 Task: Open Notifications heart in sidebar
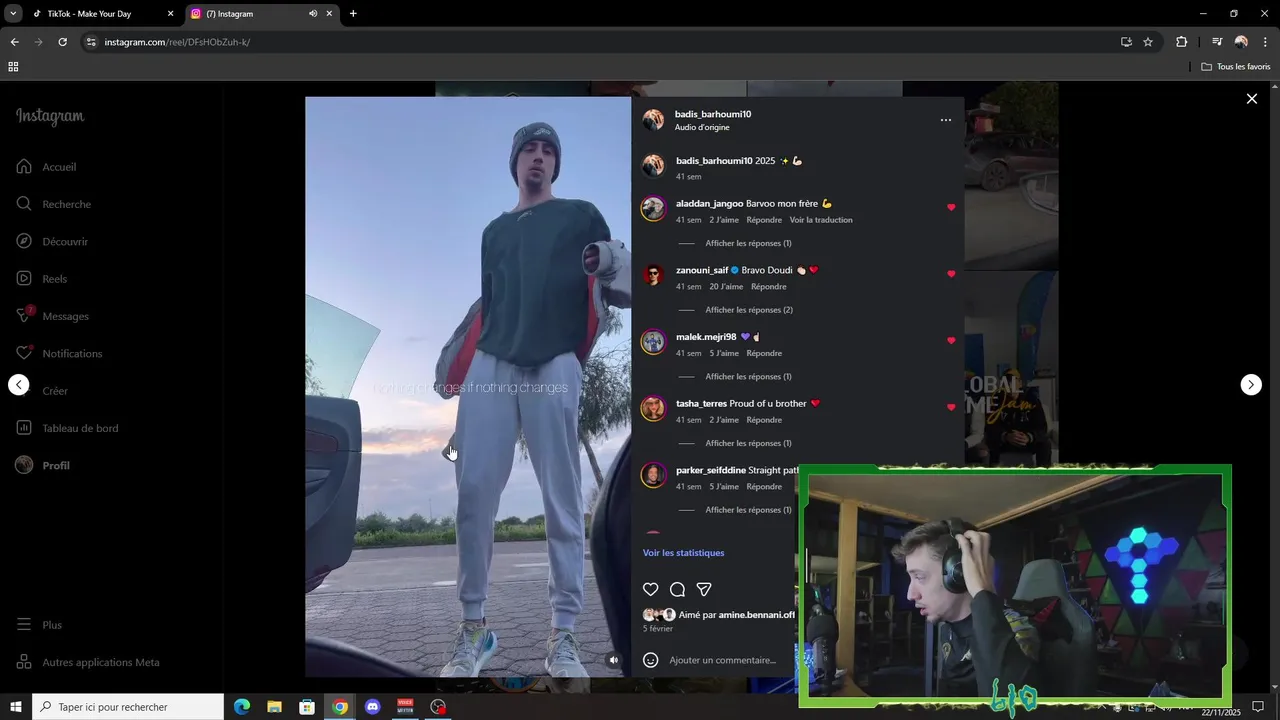[59, 353]
